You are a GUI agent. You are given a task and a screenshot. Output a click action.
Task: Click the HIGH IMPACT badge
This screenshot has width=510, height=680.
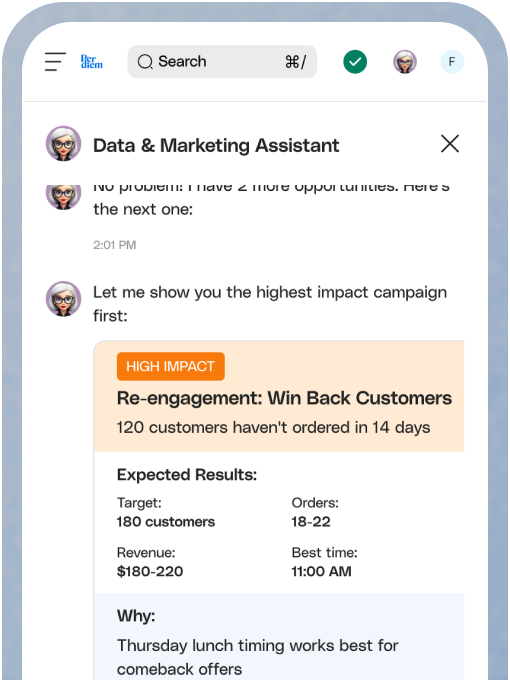[170, 366]
